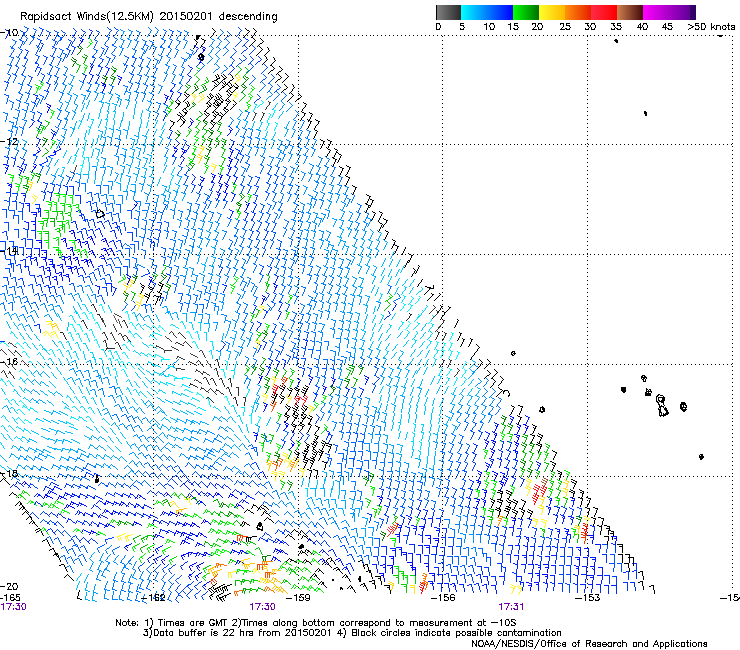740x650 pixels.
Task: Click the cyan-blue 5-15 knots gradient swatch
Action: 487,12
